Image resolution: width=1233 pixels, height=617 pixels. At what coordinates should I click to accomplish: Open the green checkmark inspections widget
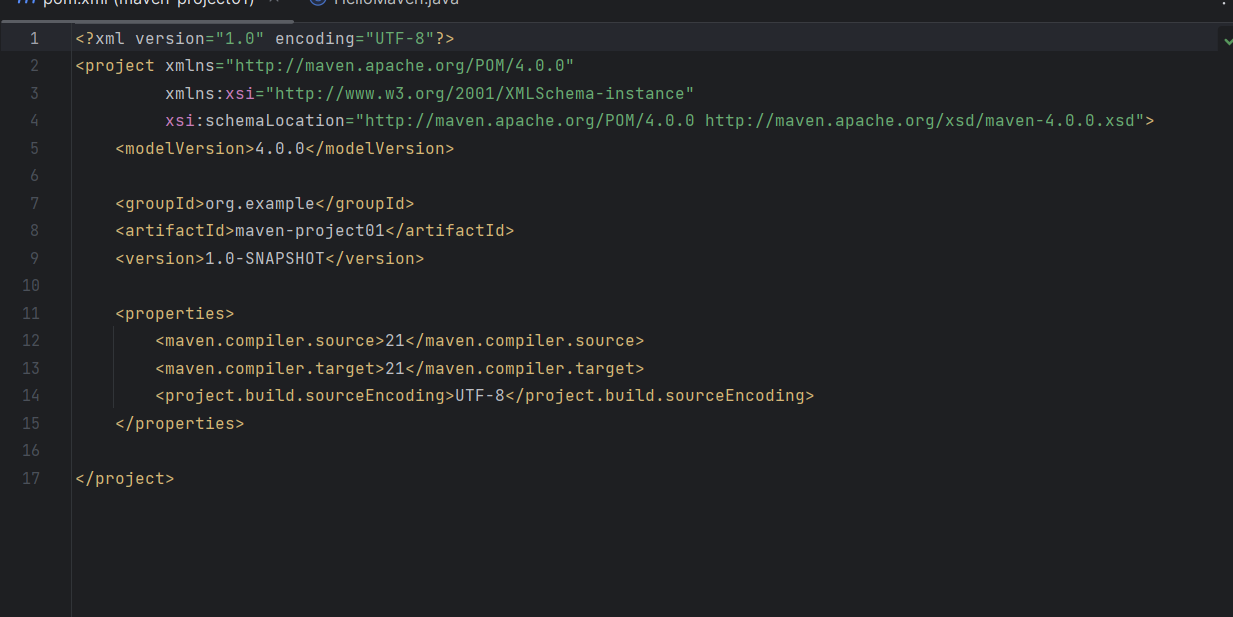(1226, 39)
